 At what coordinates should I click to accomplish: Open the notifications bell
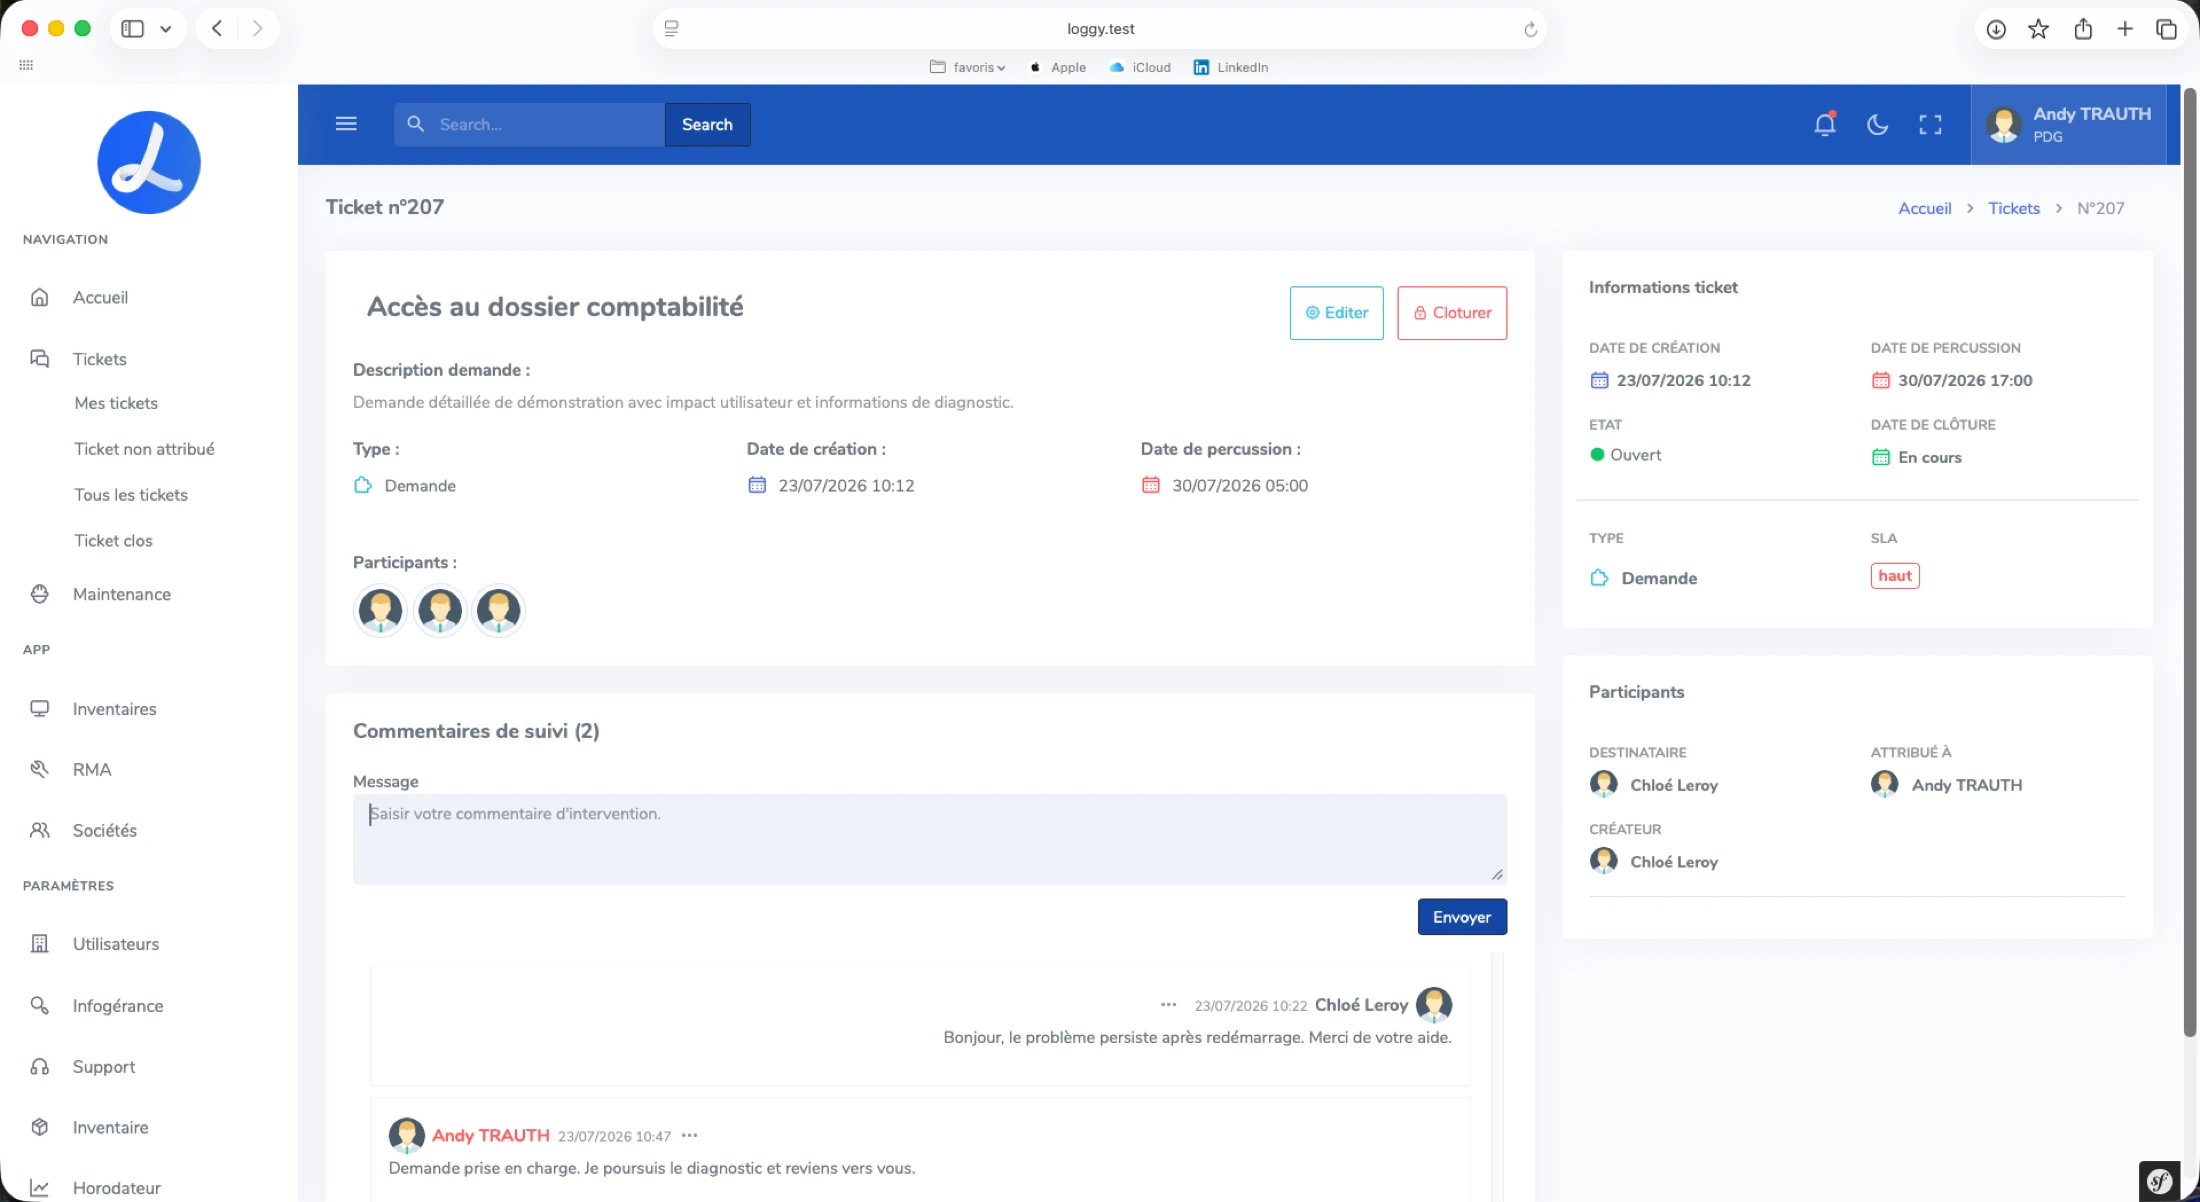(x=1825, y=124)
